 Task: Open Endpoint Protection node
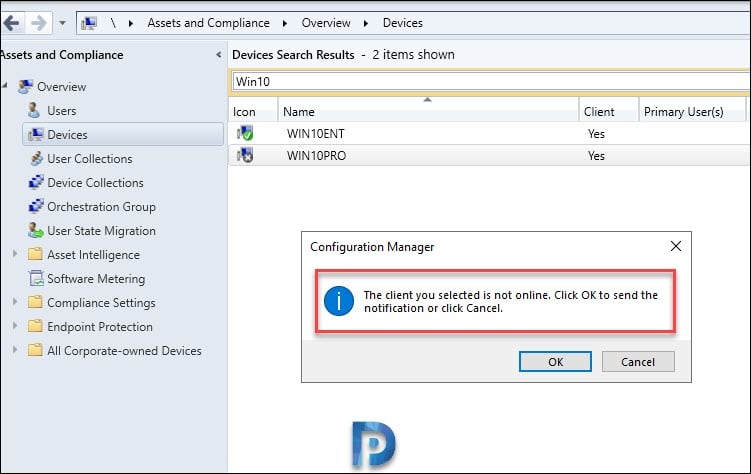pos(100,327)
